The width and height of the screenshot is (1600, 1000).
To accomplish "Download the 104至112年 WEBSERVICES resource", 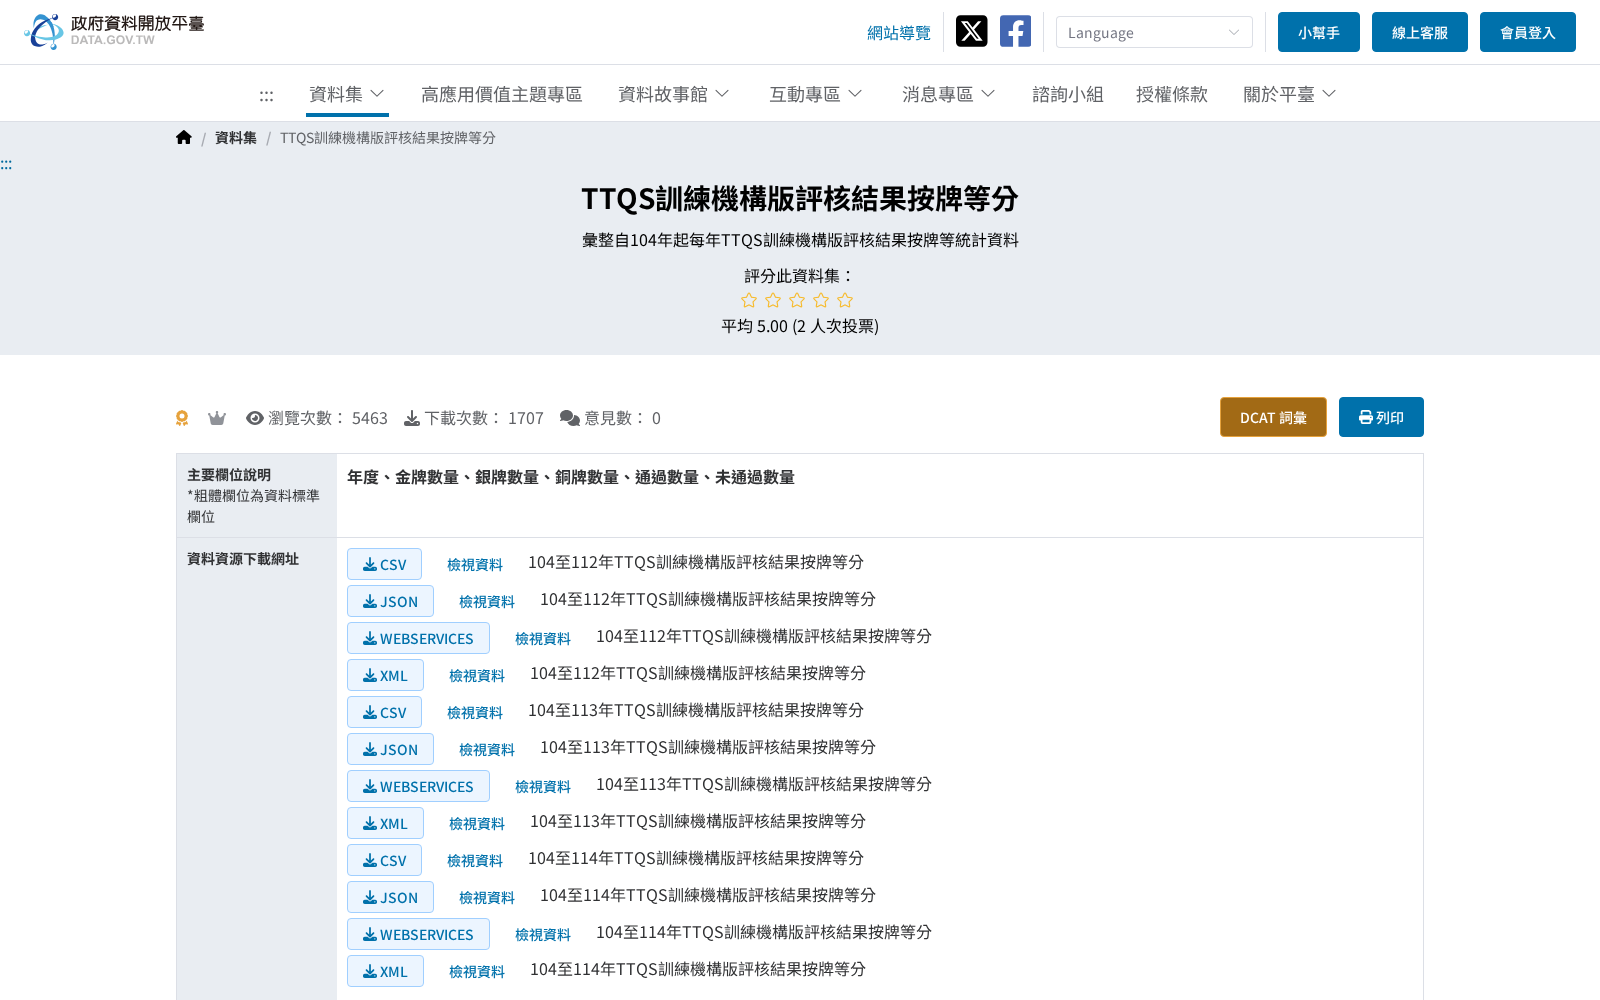I will coord(418,638).
